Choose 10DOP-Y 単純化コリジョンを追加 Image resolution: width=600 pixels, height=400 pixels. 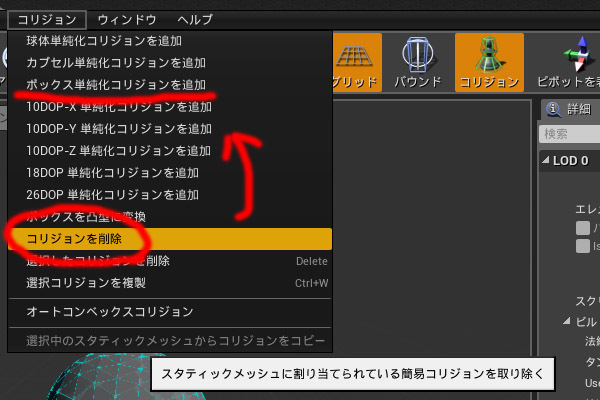pos(170,129)
